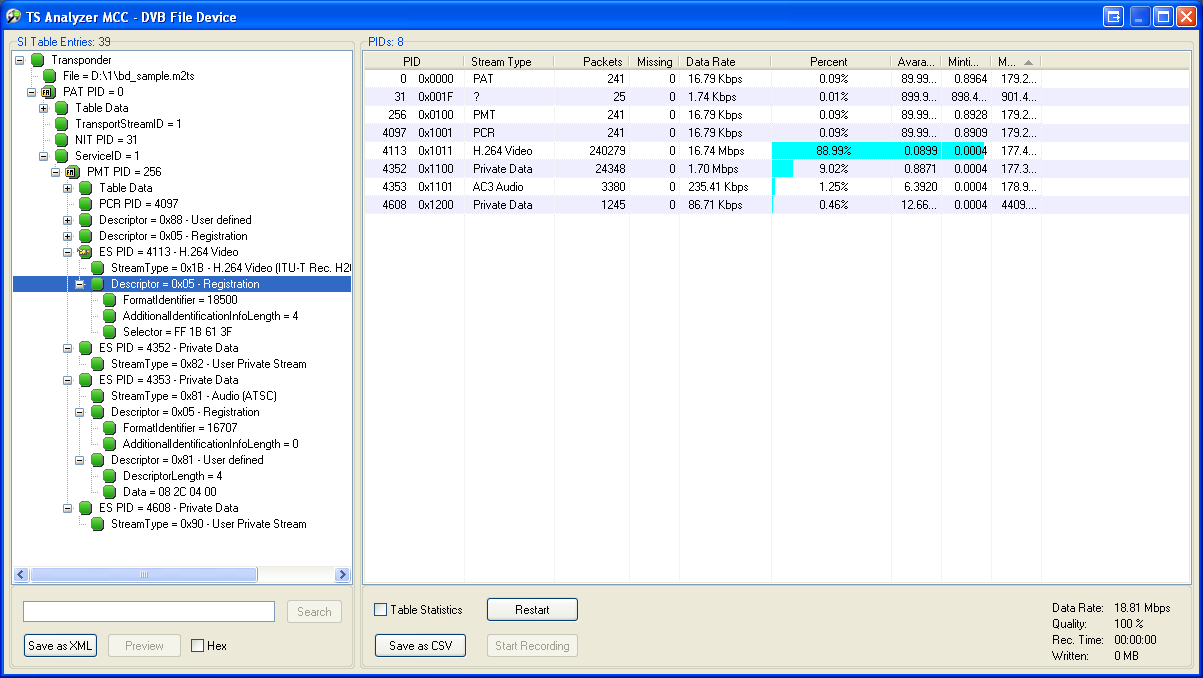Viewport: 1203px width, 678px height.
Task: Click the ES PID = 4113 video icon
Action: coord(85,252)
